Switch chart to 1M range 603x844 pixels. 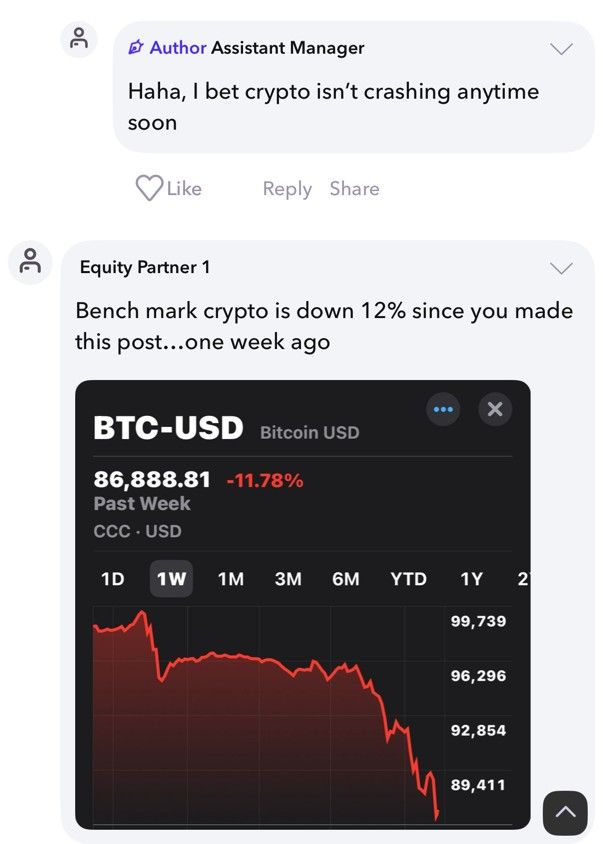pos(231,579)
